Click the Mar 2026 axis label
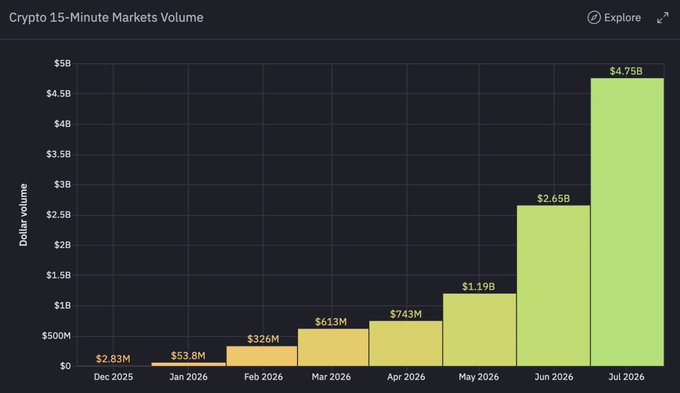Screen dimensions: 680x393 point(331,377)
